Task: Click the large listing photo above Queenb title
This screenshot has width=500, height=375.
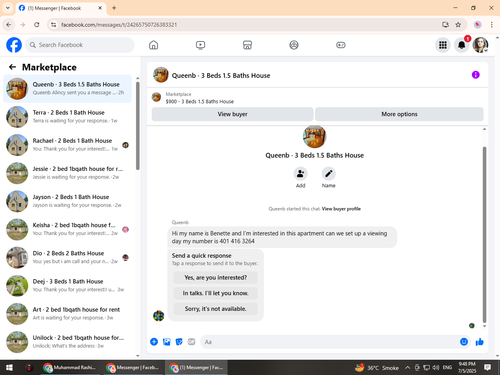Action: pos(314,136)
